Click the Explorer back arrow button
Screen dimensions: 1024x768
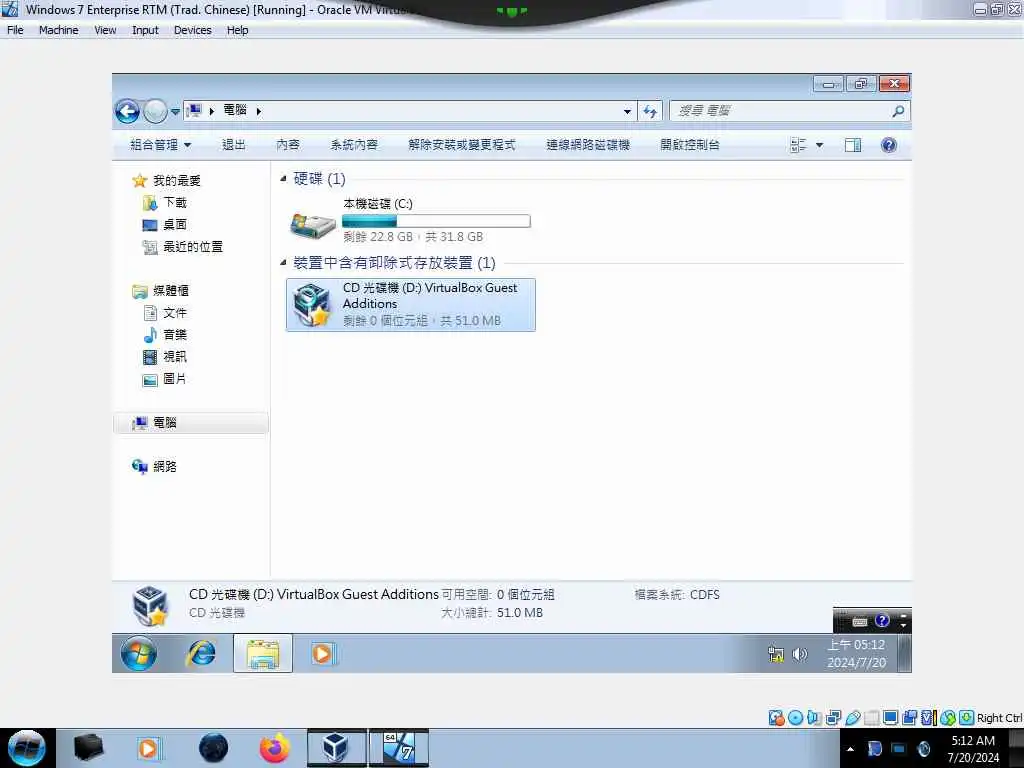click(x=127, y=112)
